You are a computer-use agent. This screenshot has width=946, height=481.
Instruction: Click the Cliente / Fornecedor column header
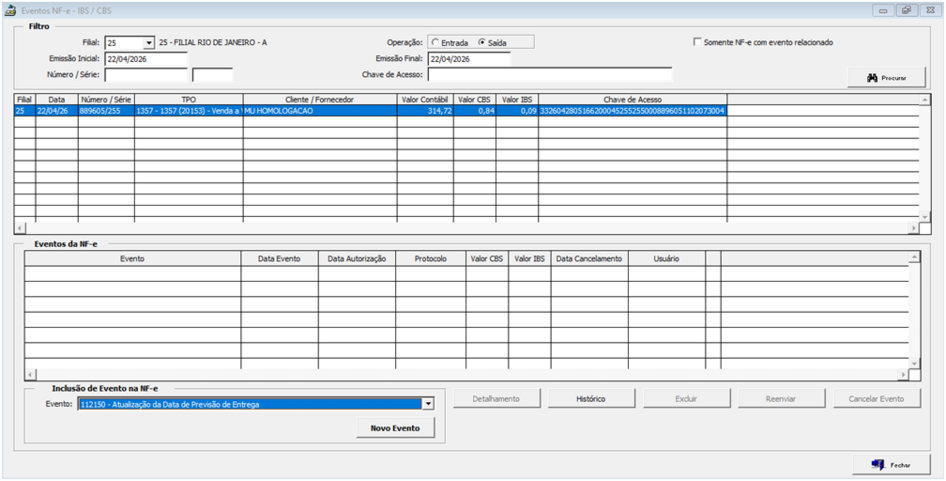[319, 99]
